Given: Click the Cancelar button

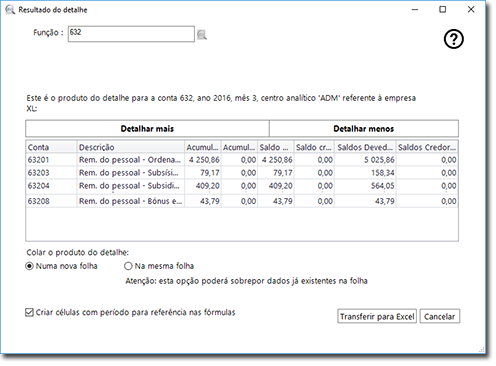Looking at the screenshot, I should click(440, 316).
